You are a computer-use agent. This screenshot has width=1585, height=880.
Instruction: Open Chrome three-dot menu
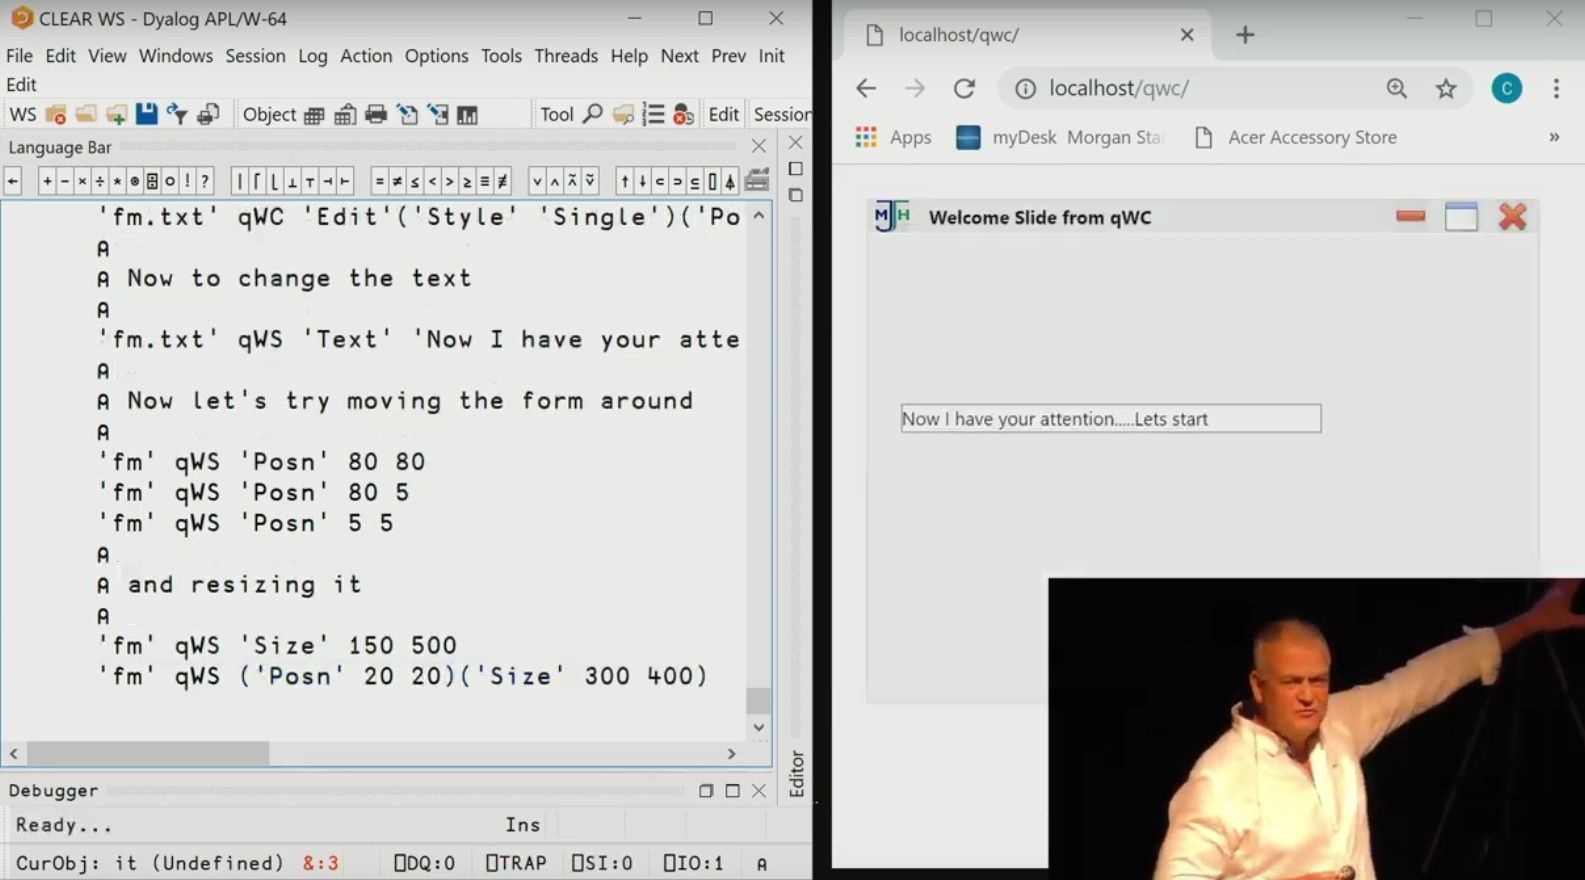1556,88
